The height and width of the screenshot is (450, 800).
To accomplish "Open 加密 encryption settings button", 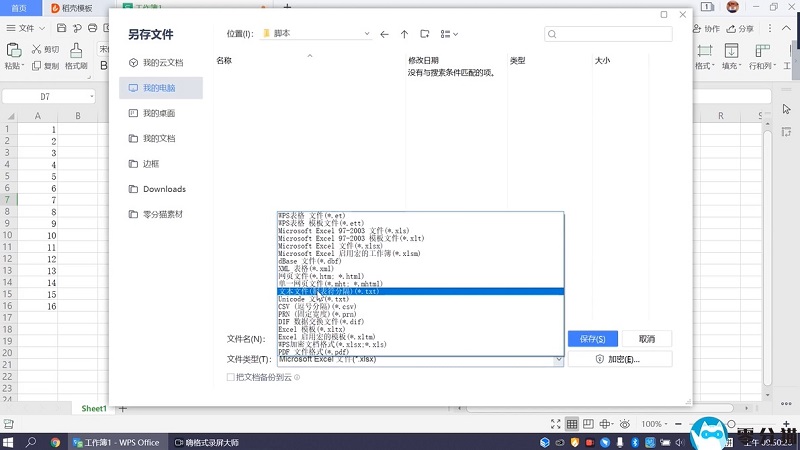I will tap(619, 359).
